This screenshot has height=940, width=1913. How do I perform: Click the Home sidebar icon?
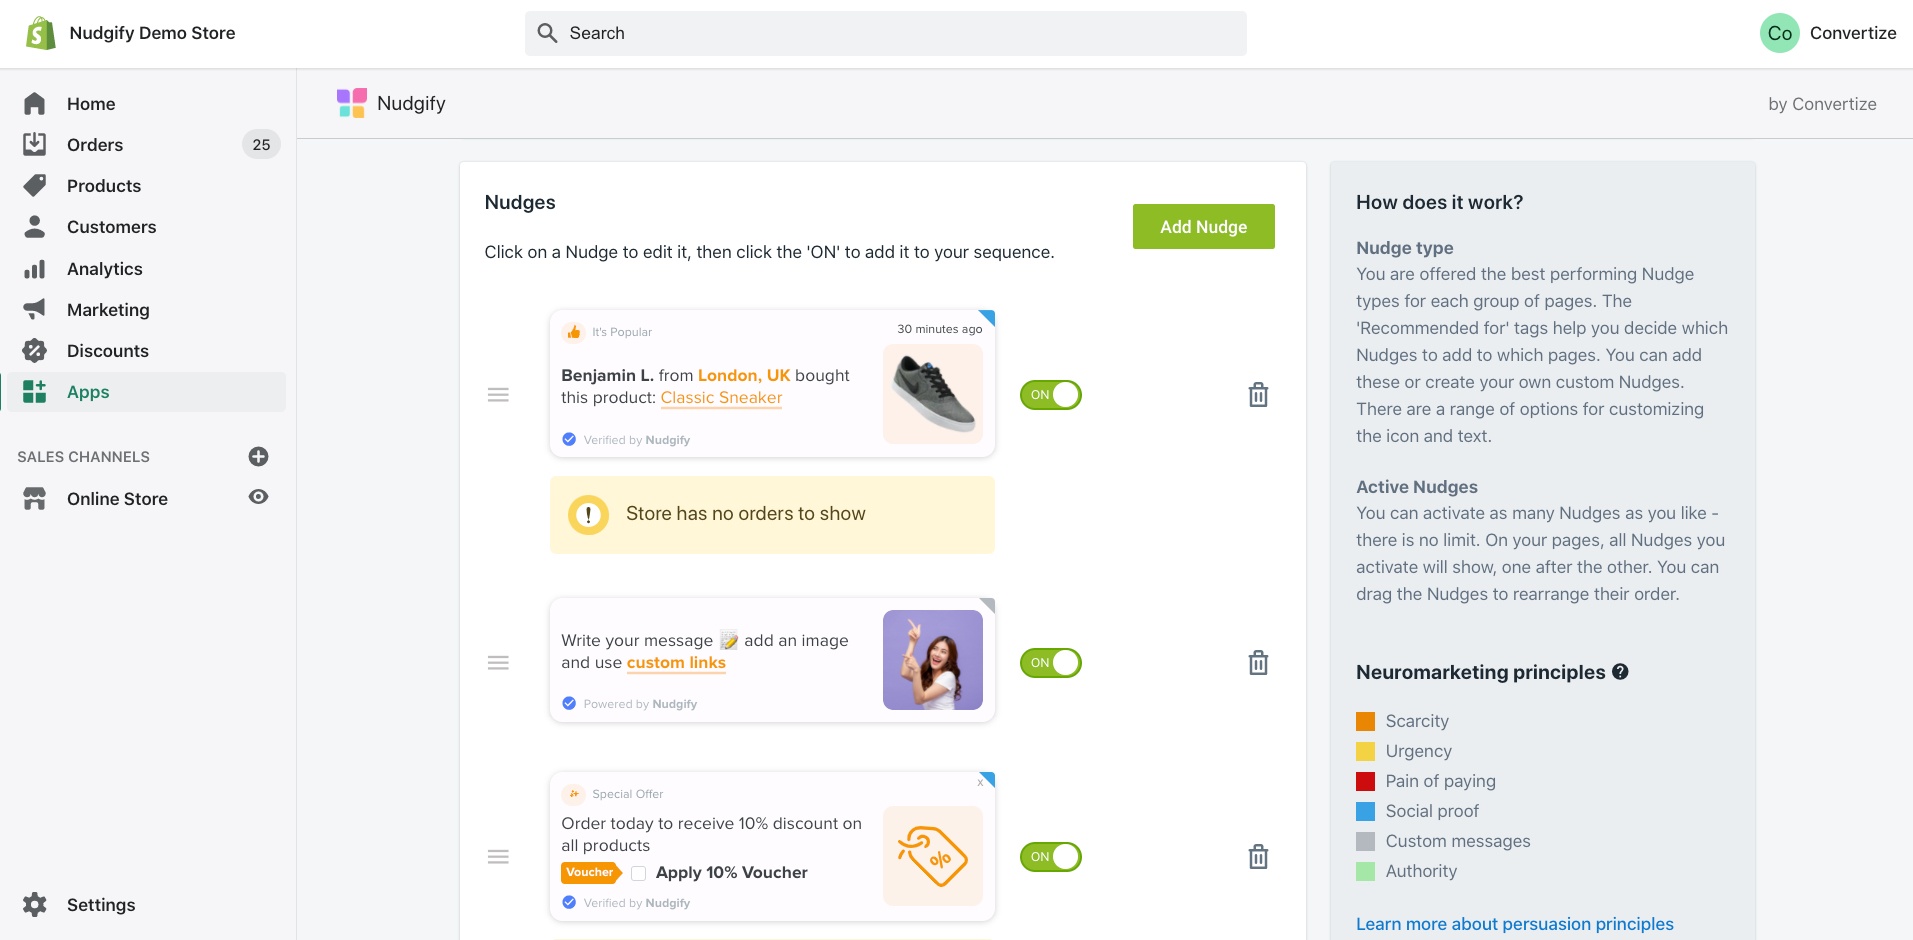point(35,103)
